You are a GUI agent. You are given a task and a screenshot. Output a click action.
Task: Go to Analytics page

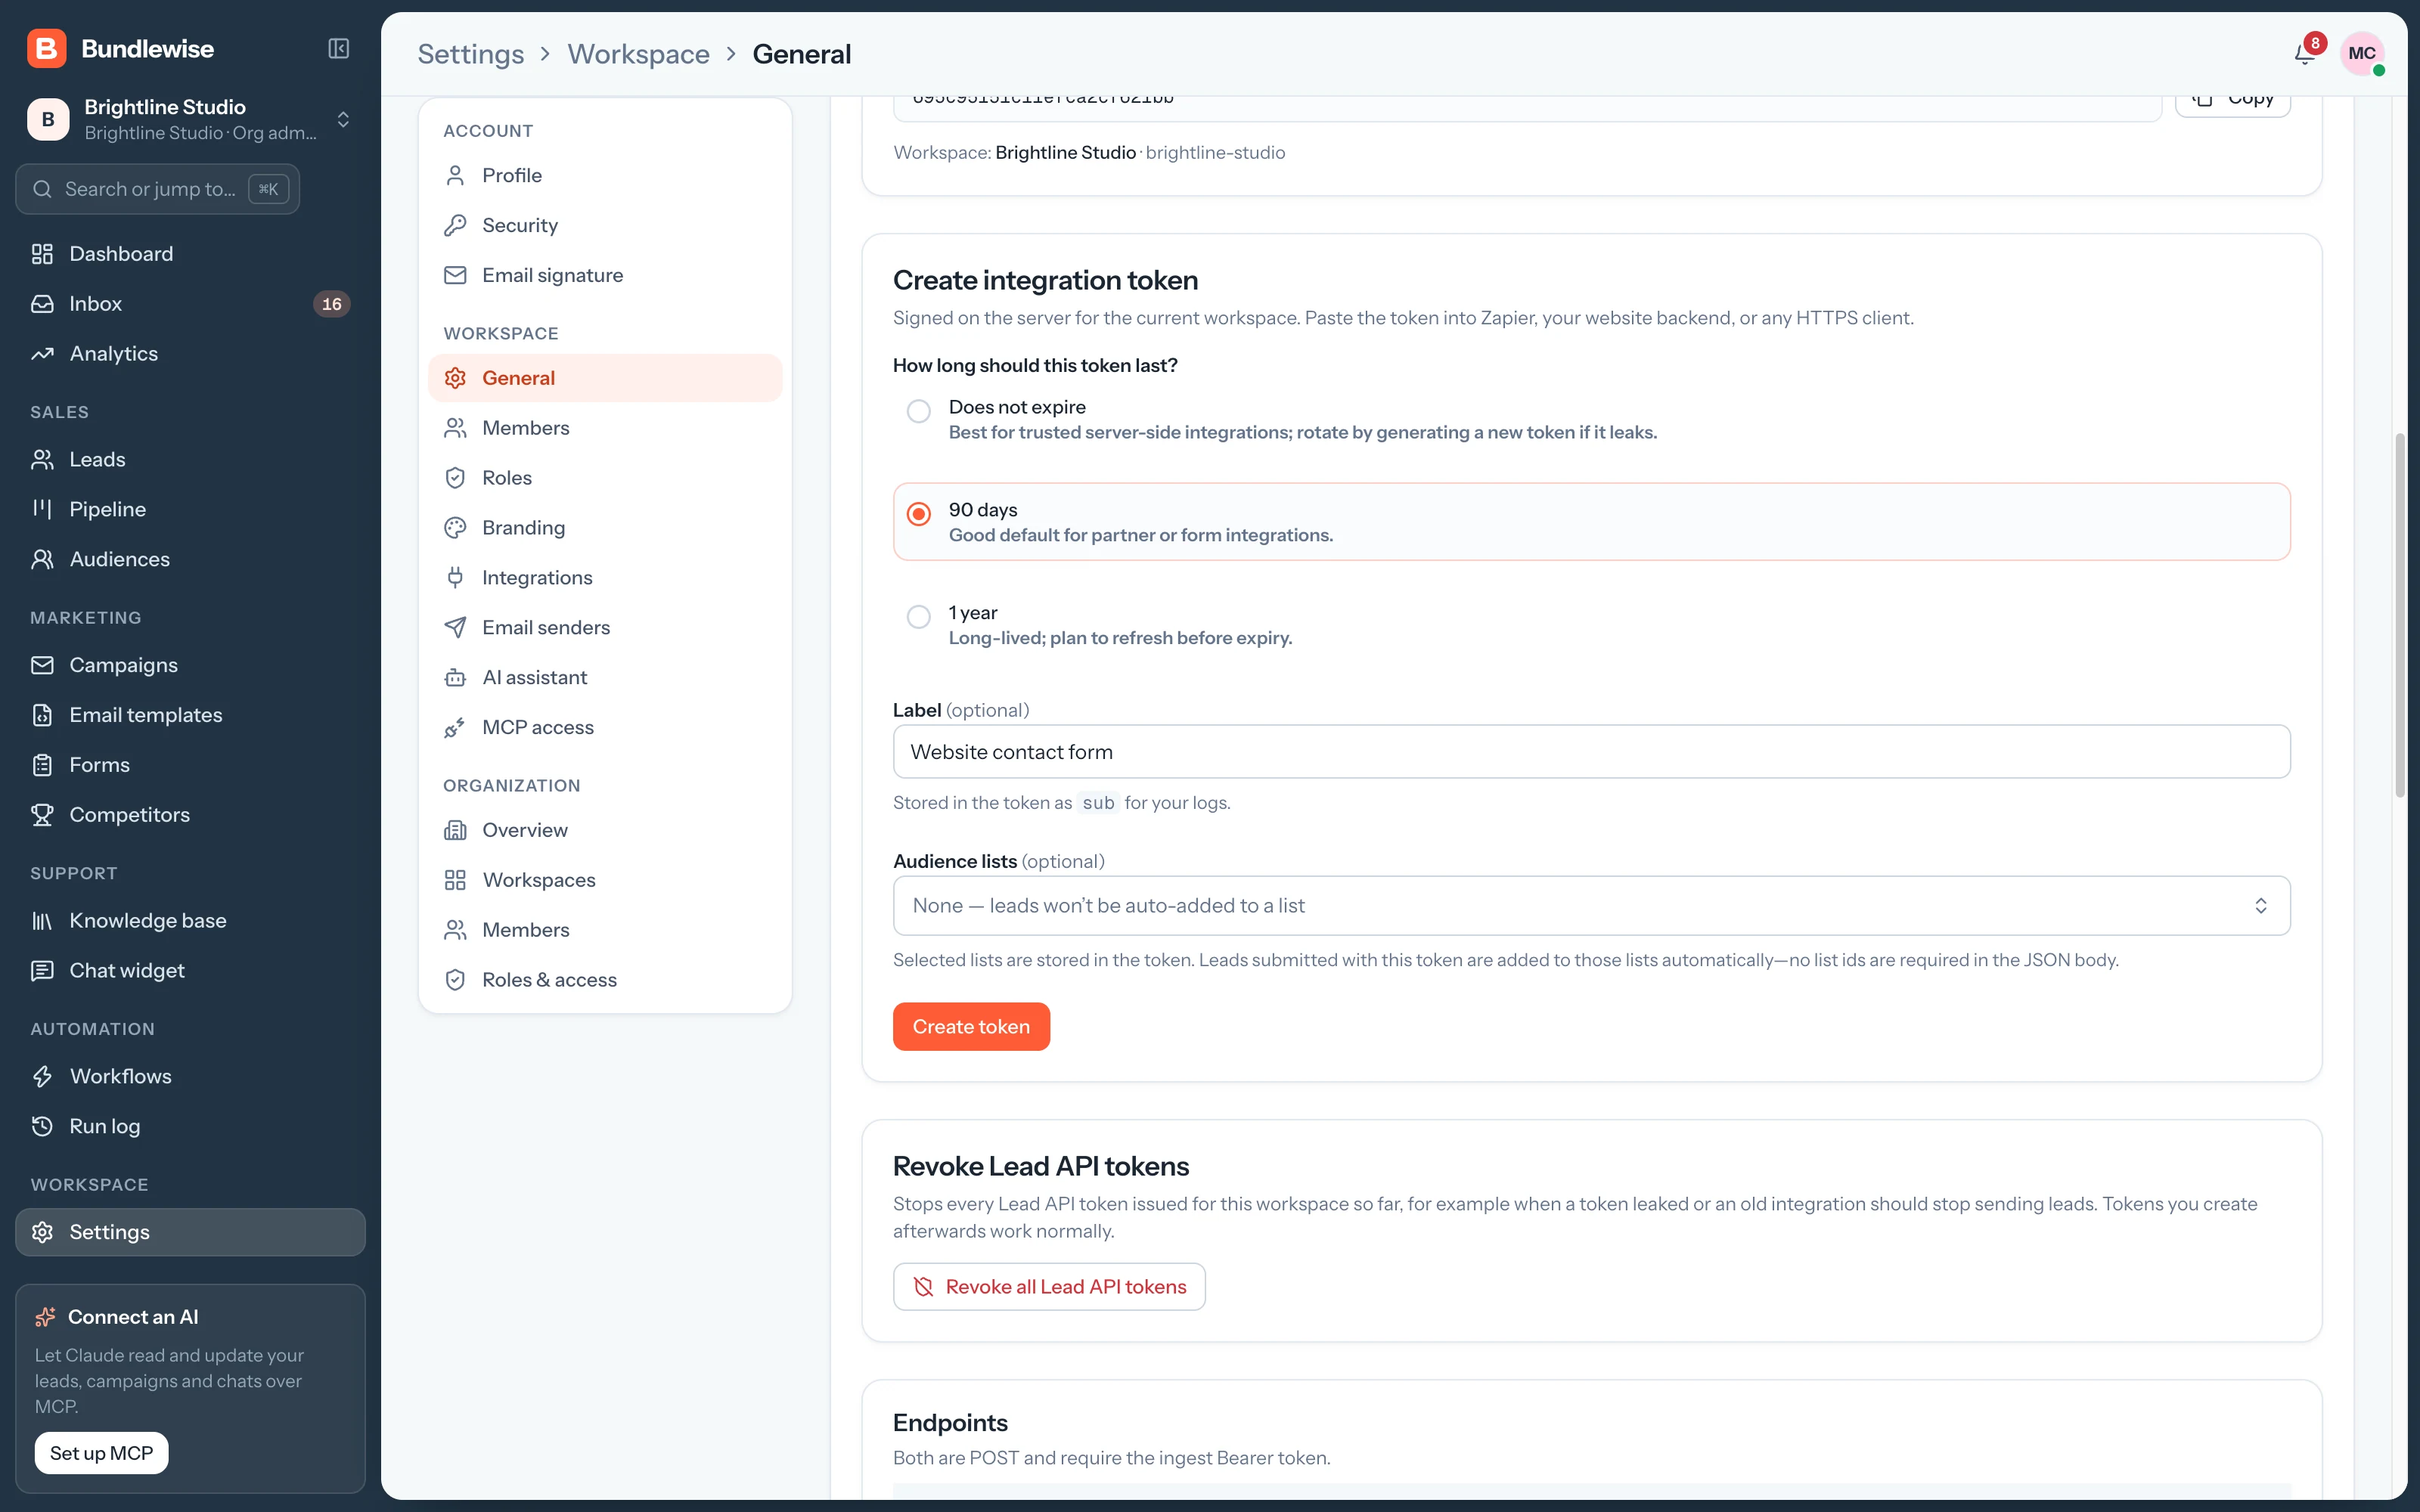point(190,354)
